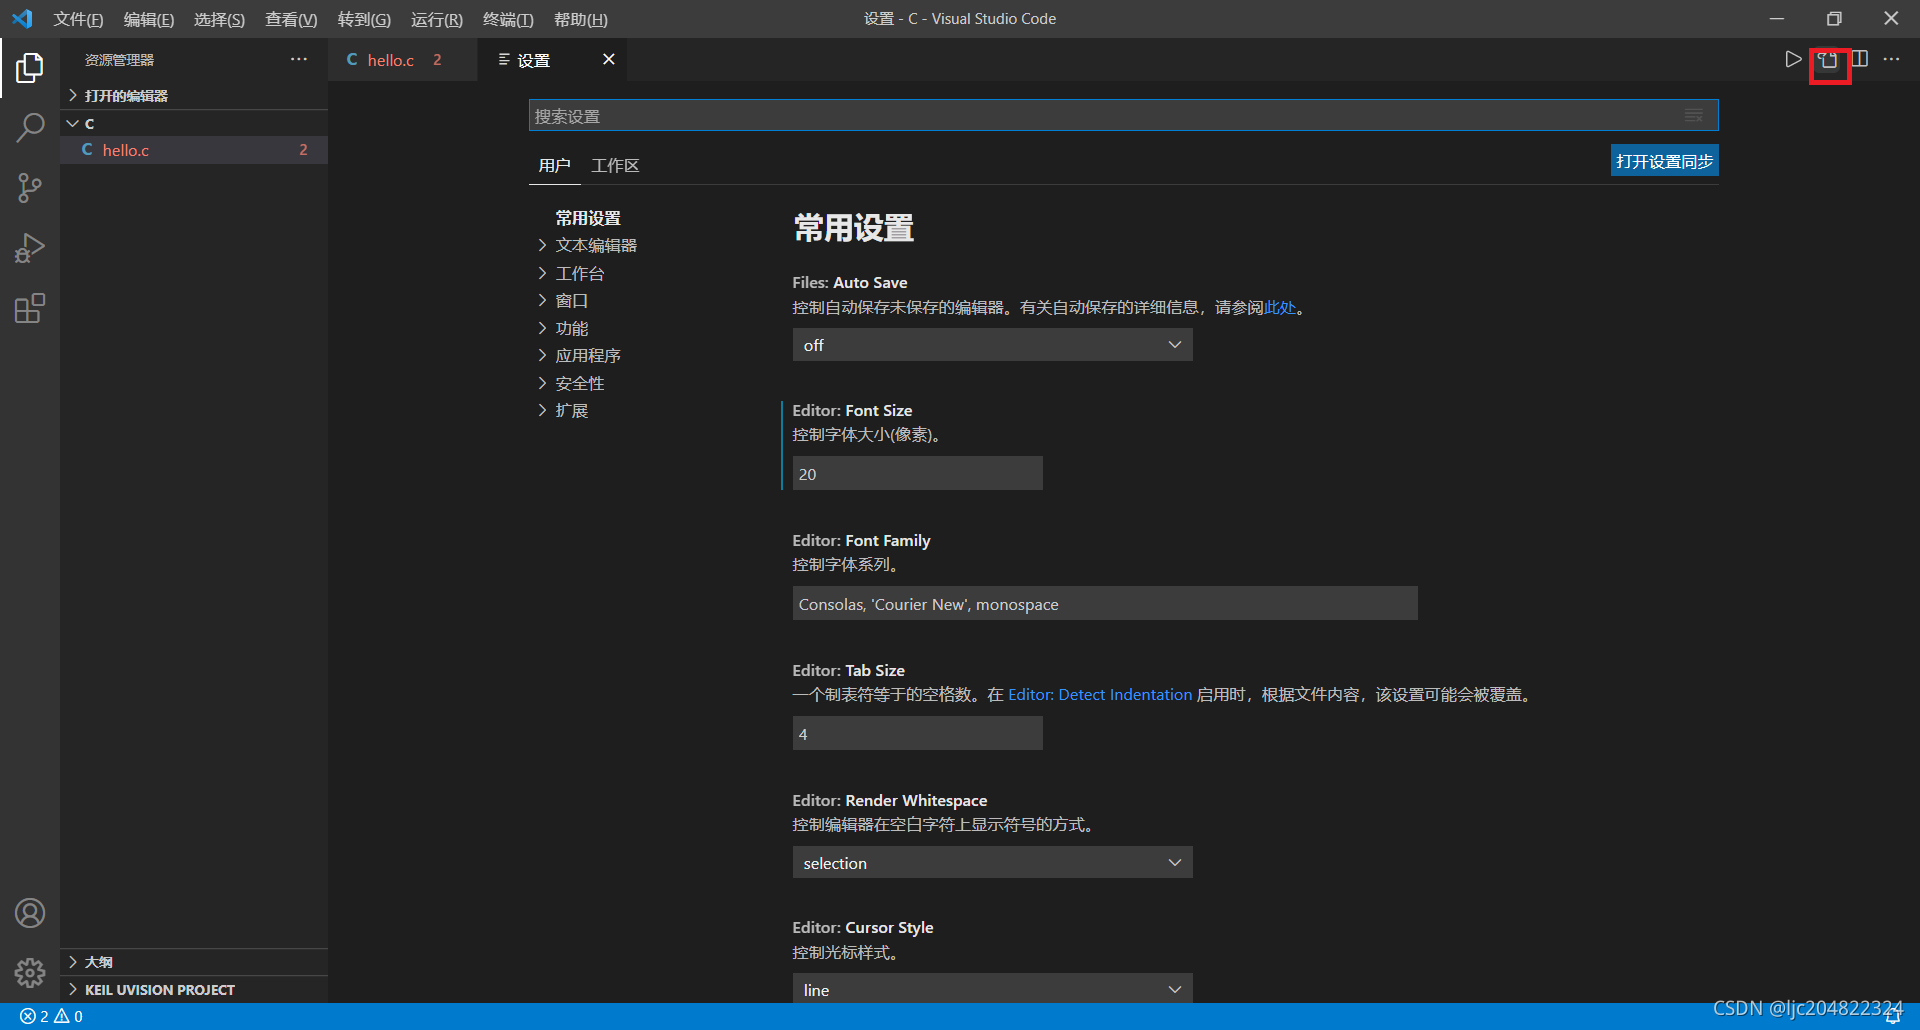Click the 打开设置同步 button
This screenshot has width=1920, height=1030.
coord(1664,161)
